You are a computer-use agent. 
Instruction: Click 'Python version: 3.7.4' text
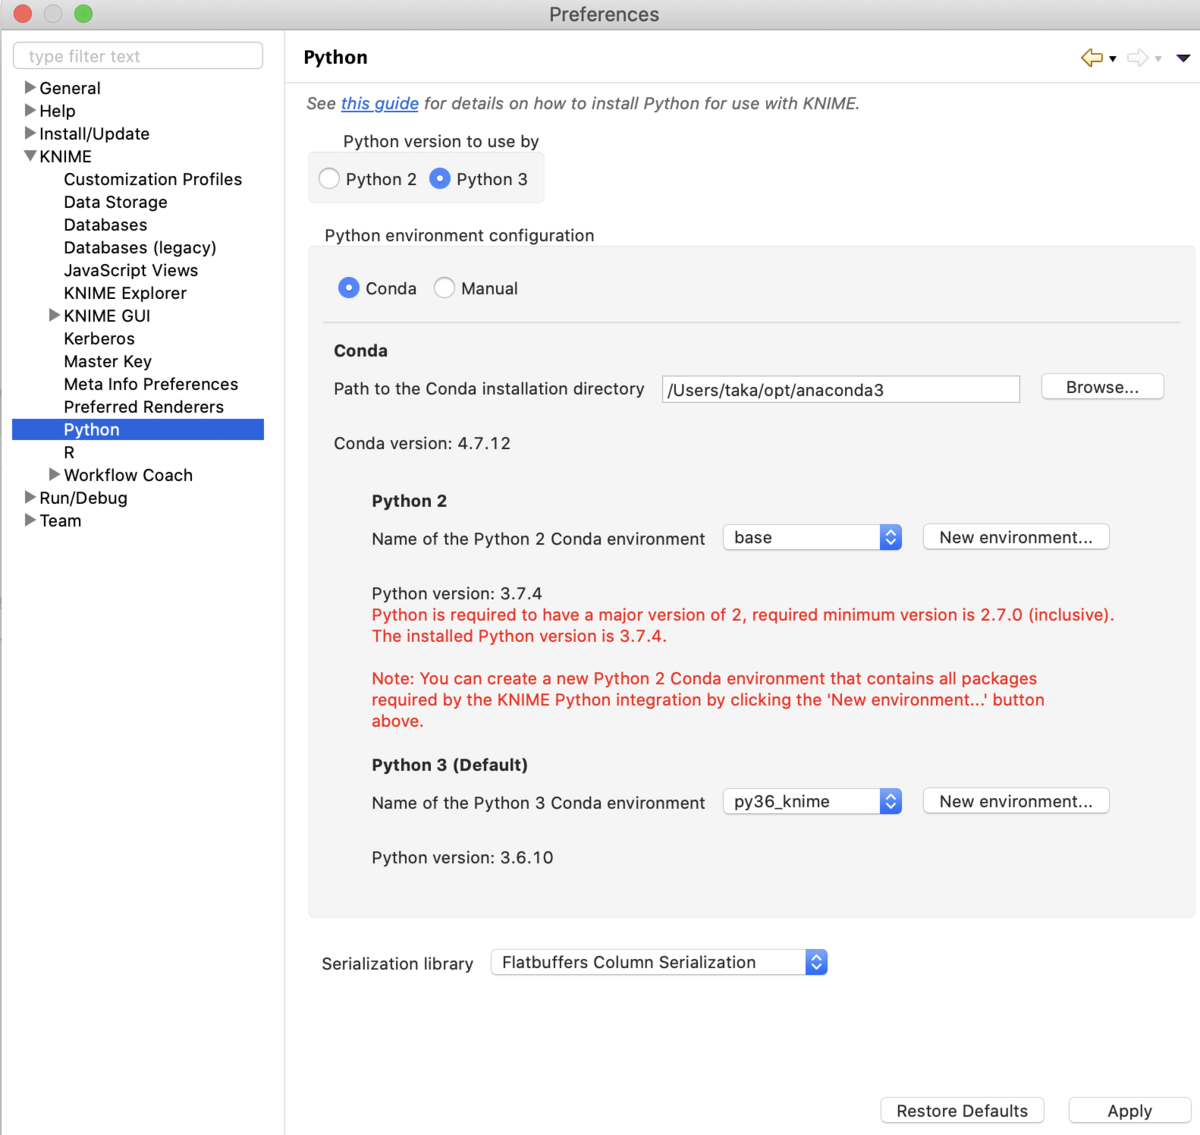point(457,593)
